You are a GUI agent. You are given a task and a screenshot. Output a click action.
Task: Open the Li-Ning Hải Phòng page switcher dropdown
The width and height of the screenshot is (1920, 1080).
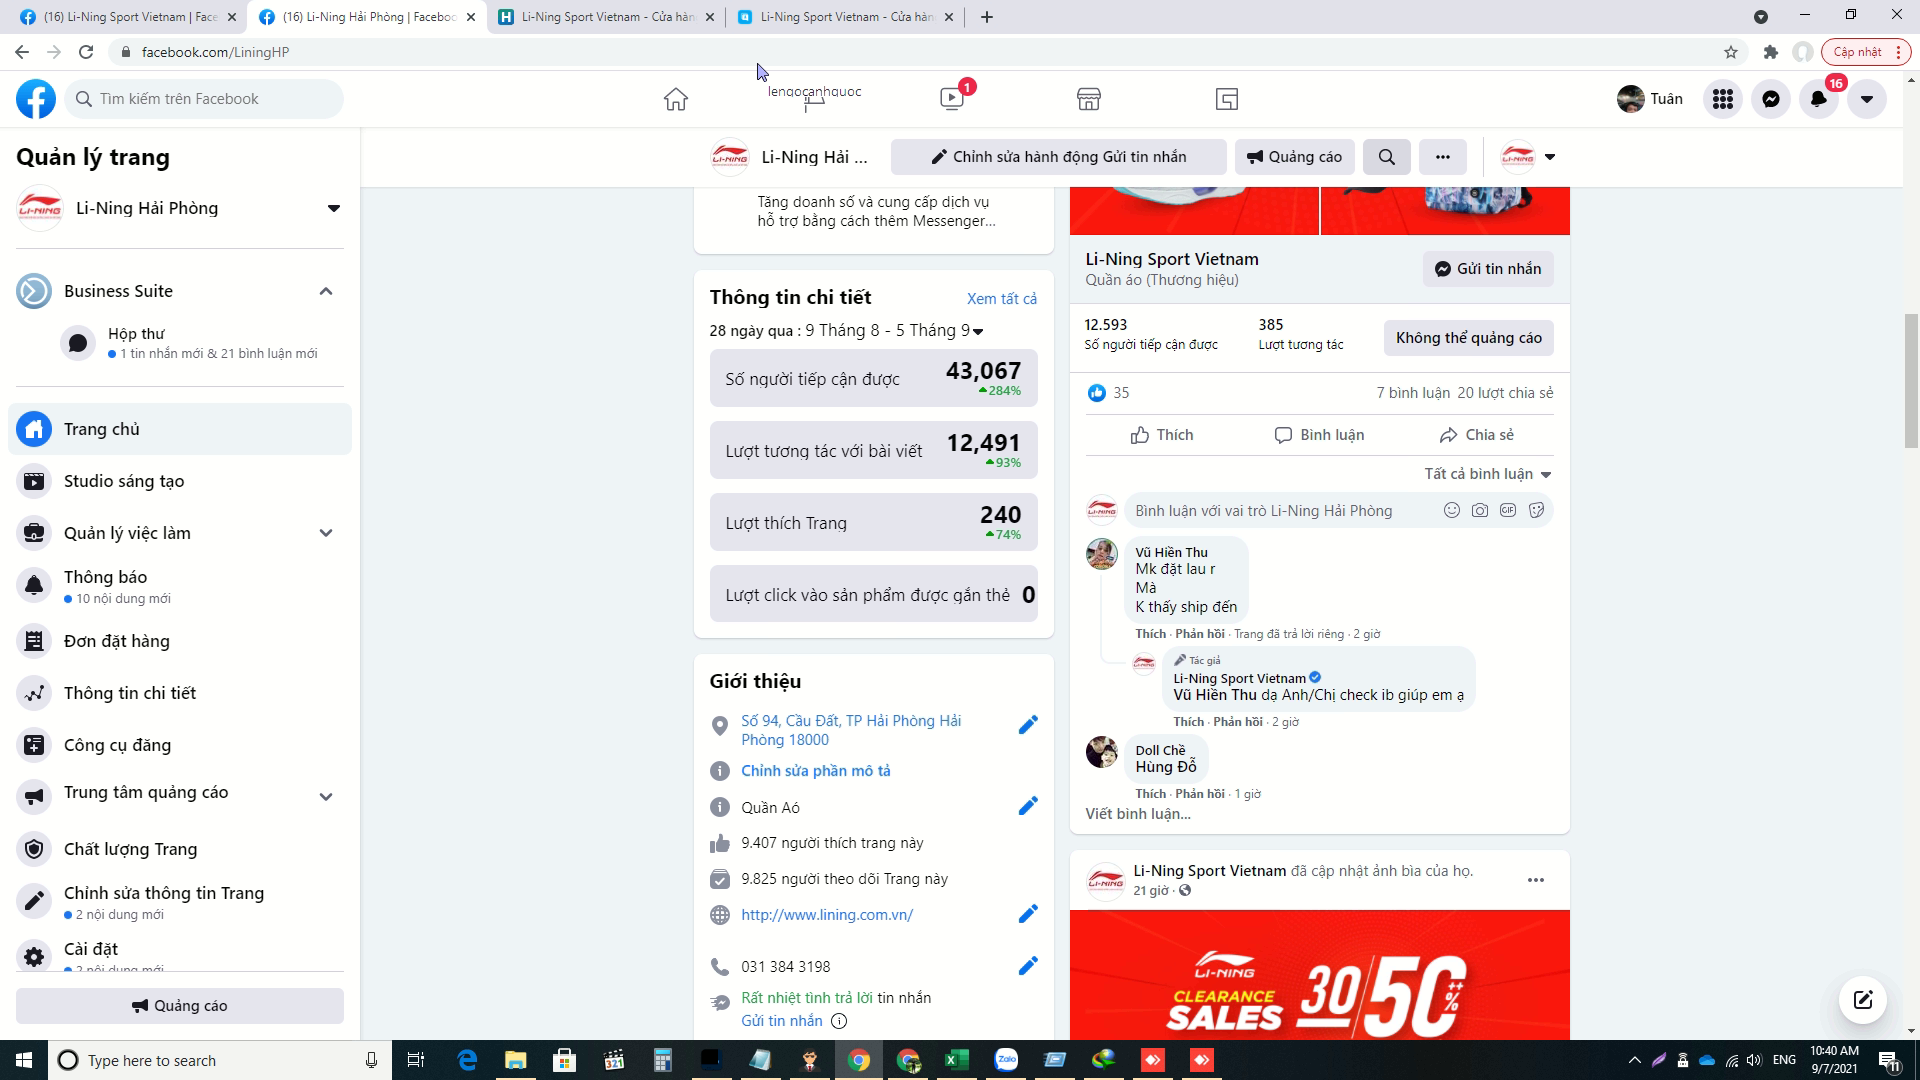tap(333, 208)
